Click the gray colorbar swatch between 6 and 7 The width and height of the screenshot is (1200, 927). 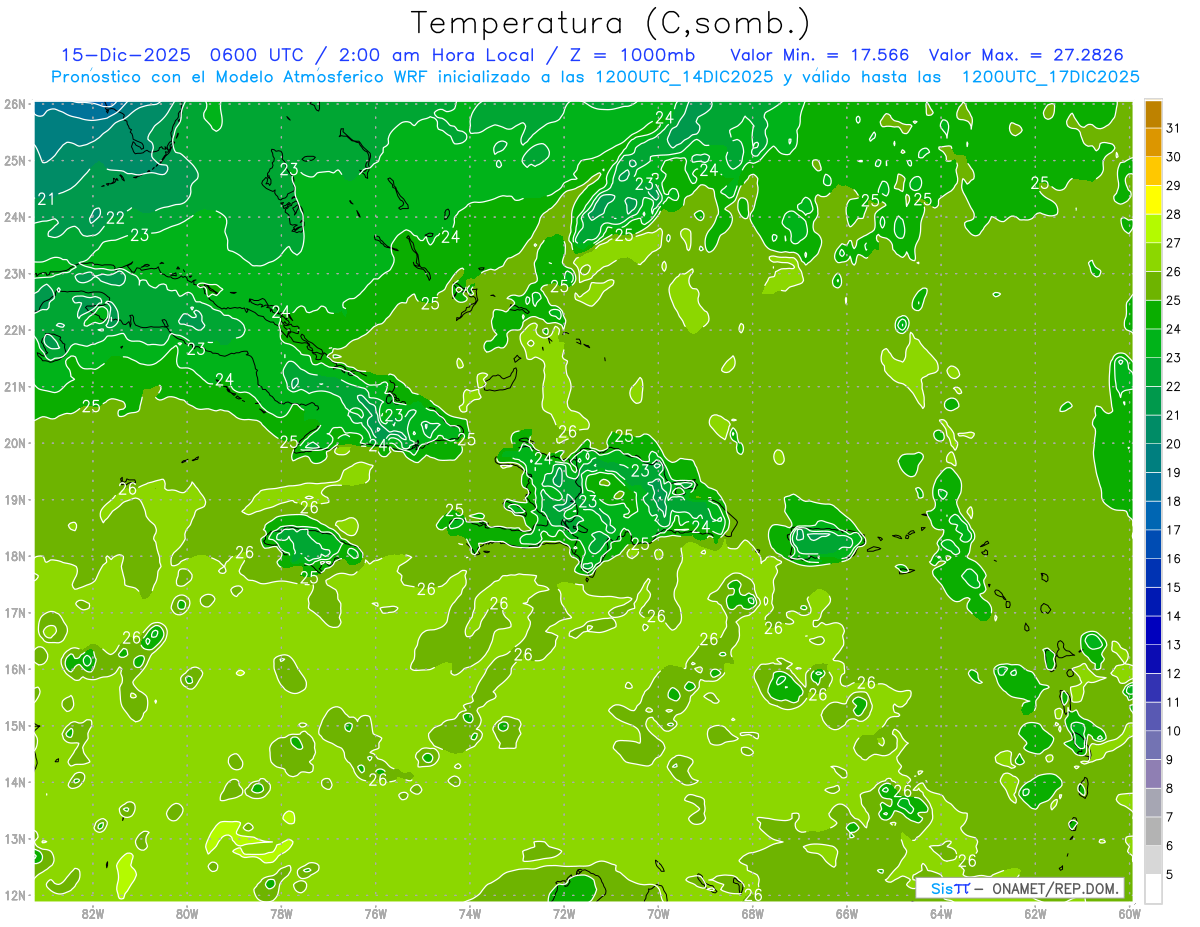pos(1153,832)
